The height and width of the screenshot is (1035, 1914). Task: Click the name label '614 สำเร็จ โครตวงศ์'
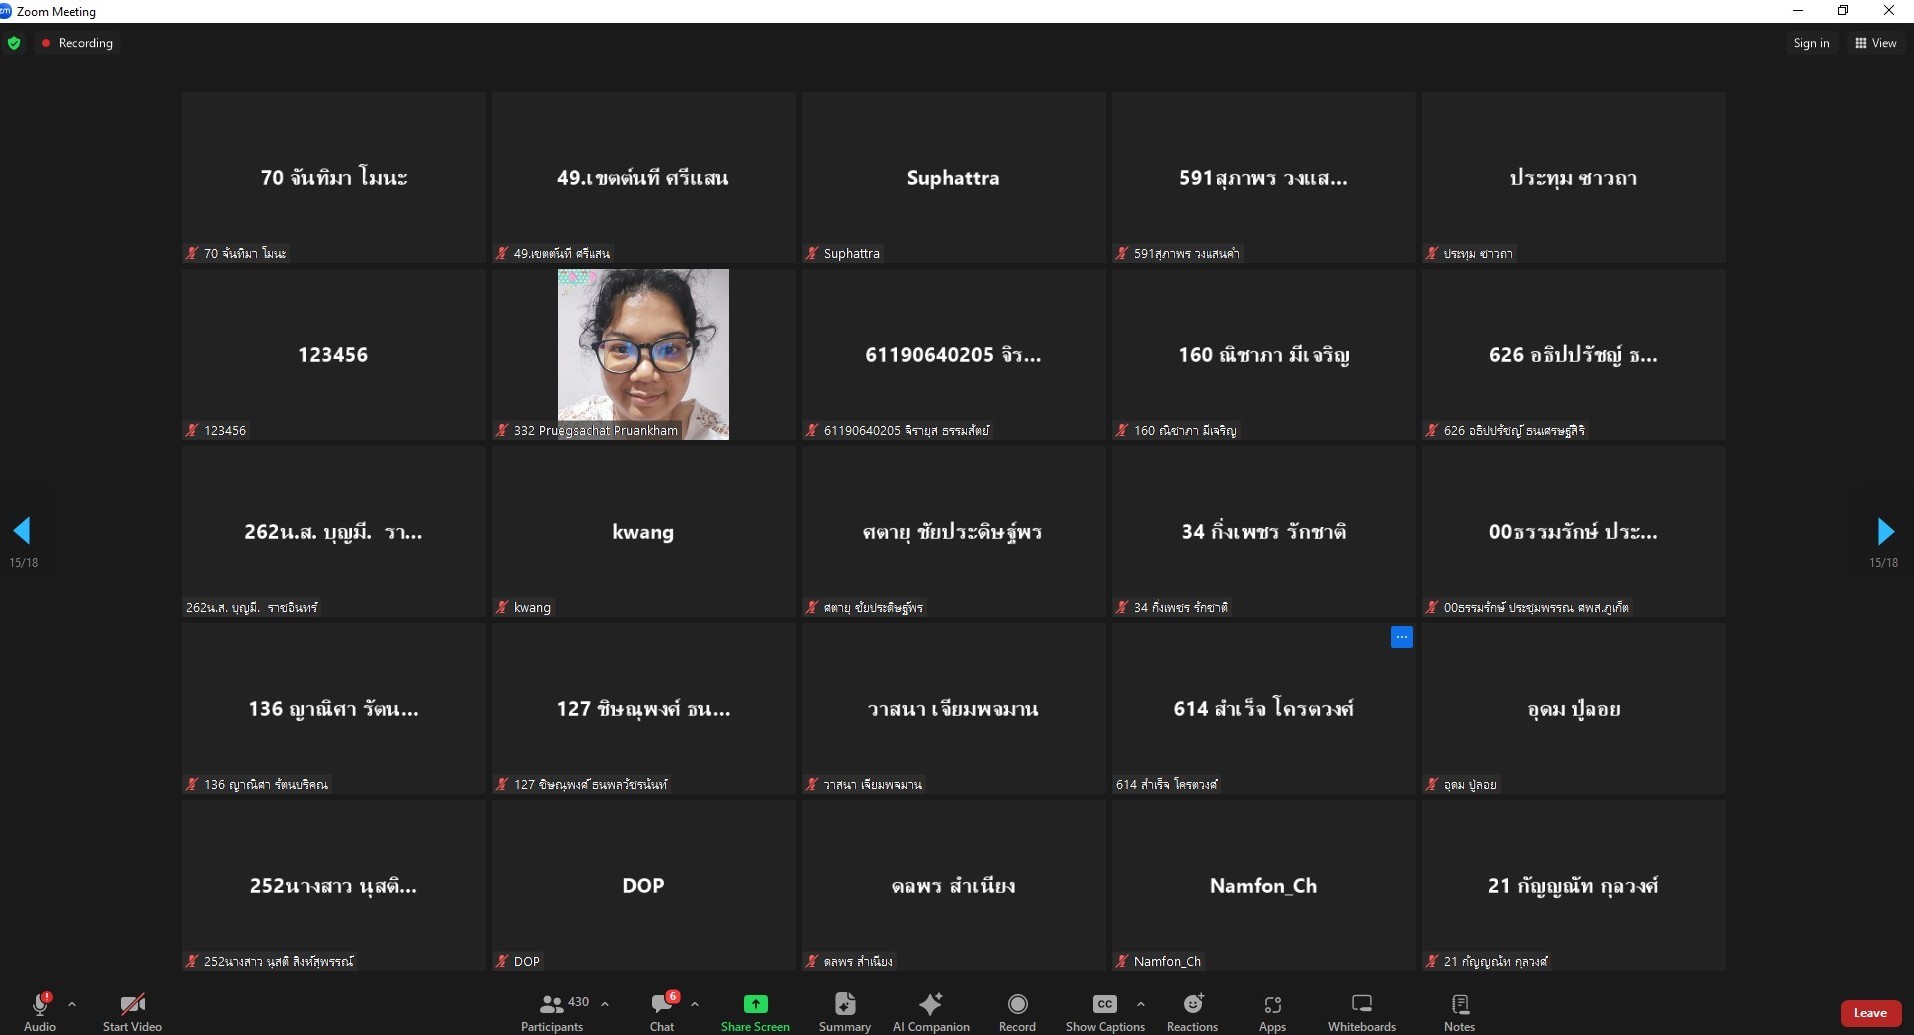click(1167, 785)
